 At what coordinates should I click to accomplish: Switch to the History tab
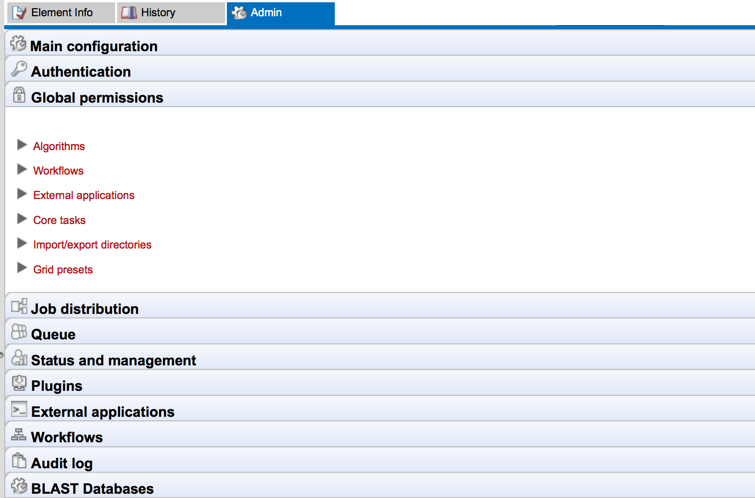[170, 13]
